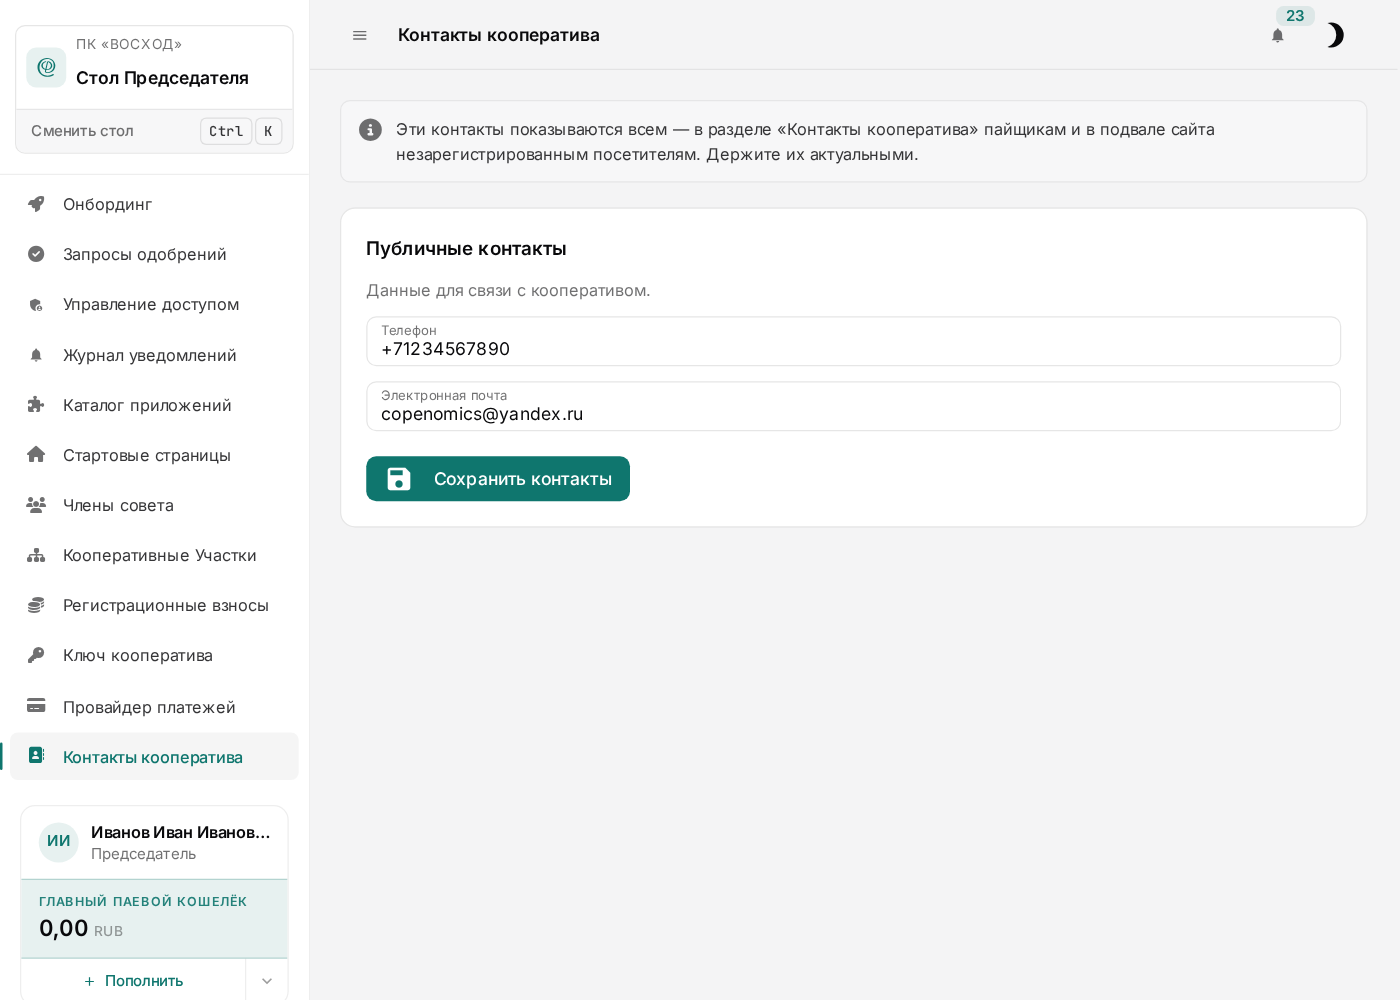The height and width of the screenshot is (1000, 1400).
Task: Click the Публичные контакты heading
Action: (466, 249)
